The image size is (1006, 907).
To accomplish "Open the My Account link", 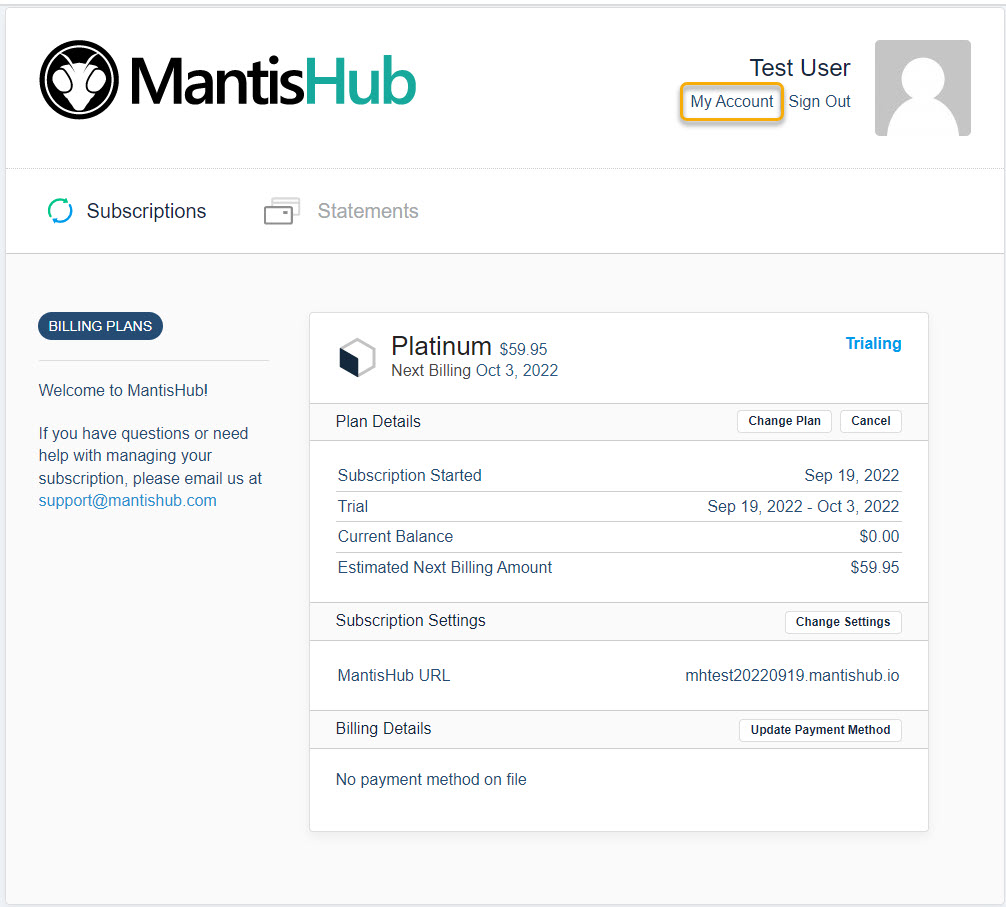I will [731, 101].
